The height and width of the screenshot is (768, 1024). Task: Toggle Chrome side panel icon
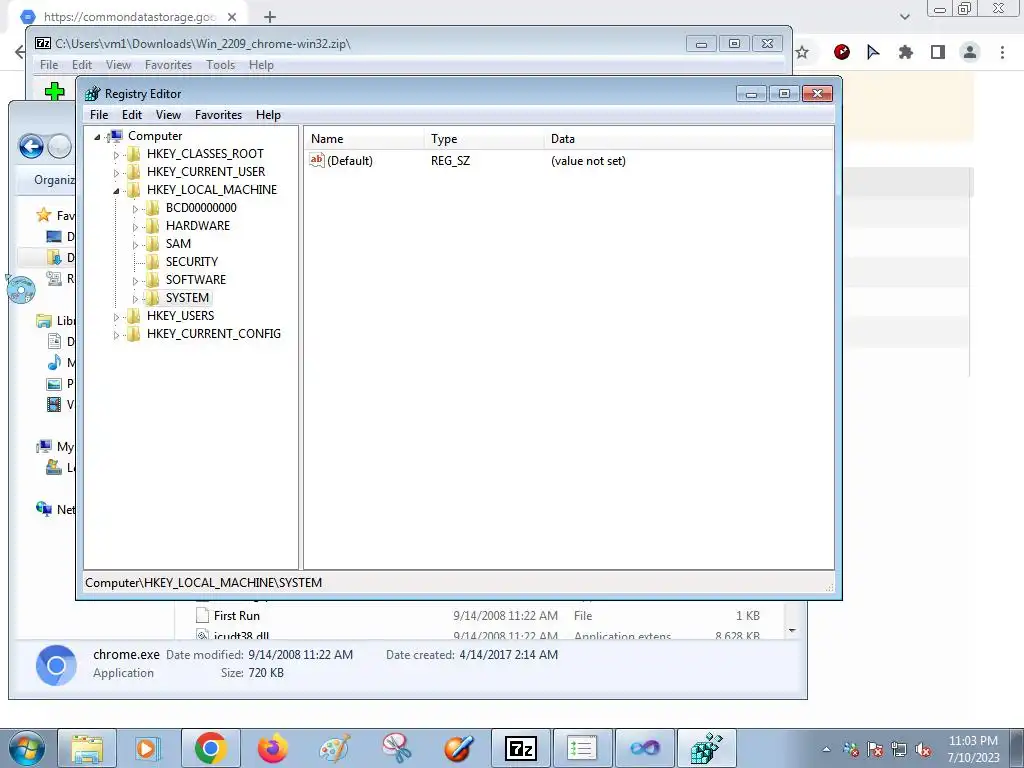[938, 52]
